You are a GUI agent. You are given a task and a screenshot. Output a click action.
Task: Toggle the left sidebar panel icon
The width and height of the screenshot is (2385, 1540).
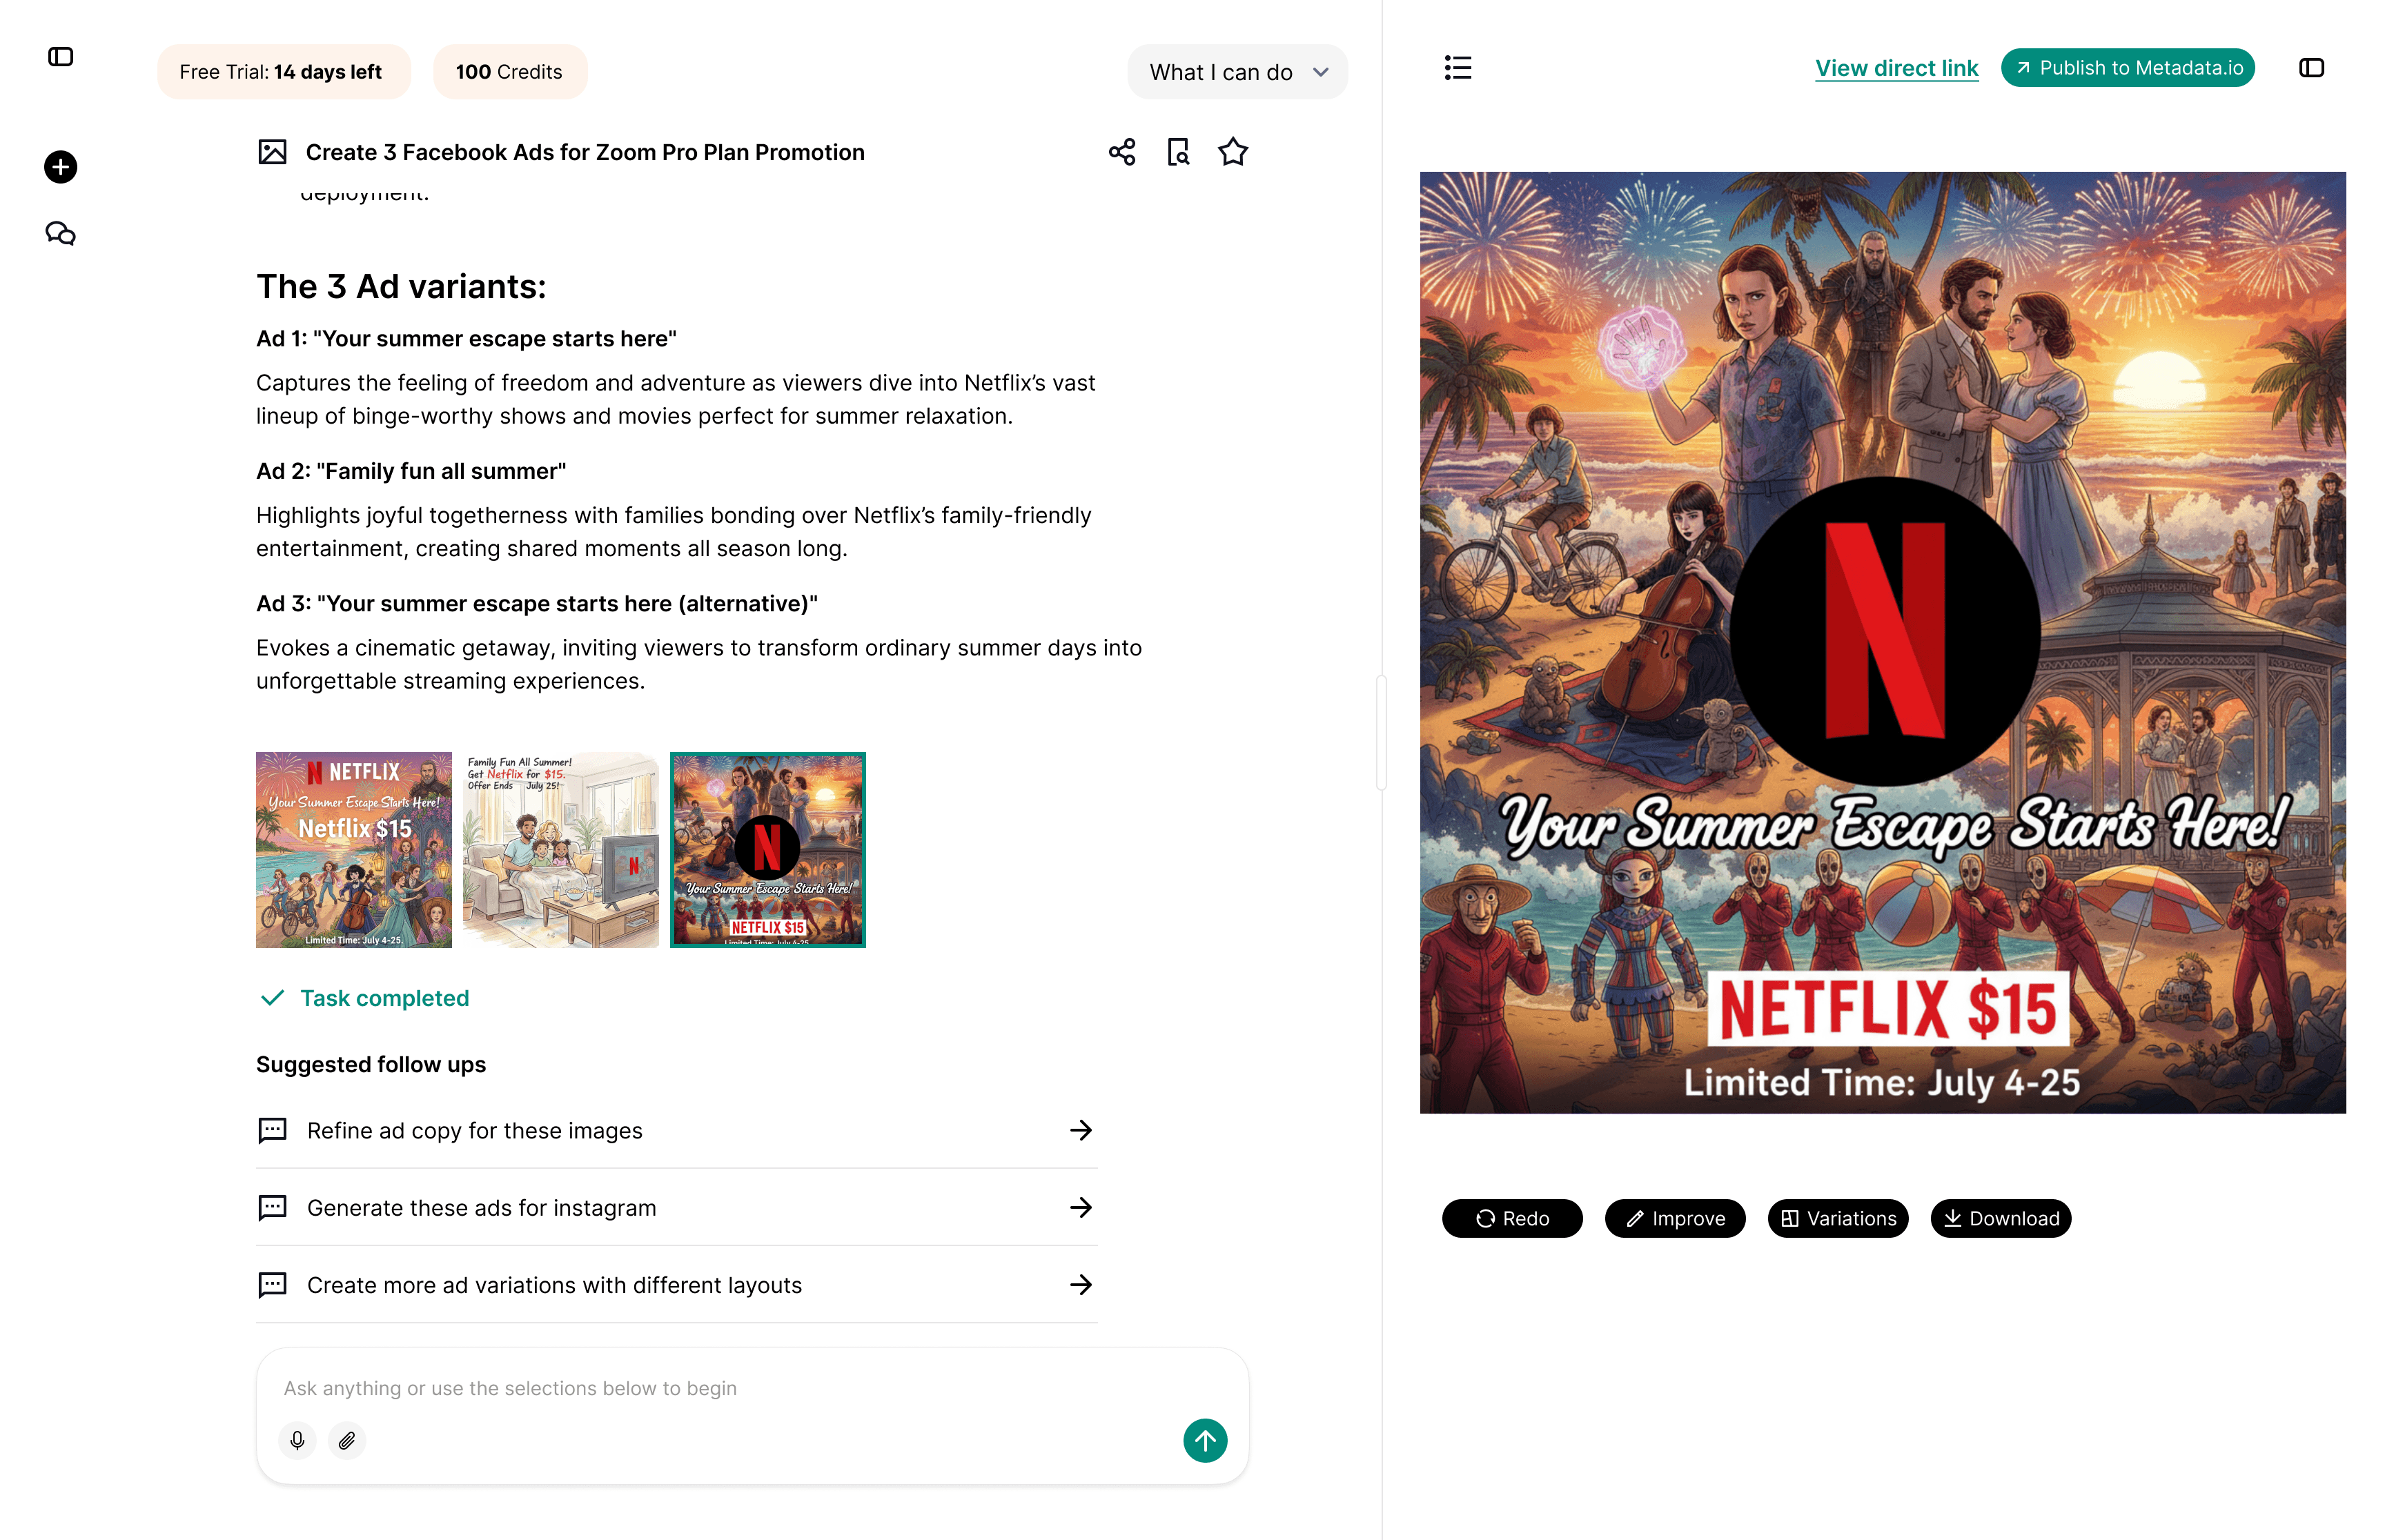pos(60,57)
